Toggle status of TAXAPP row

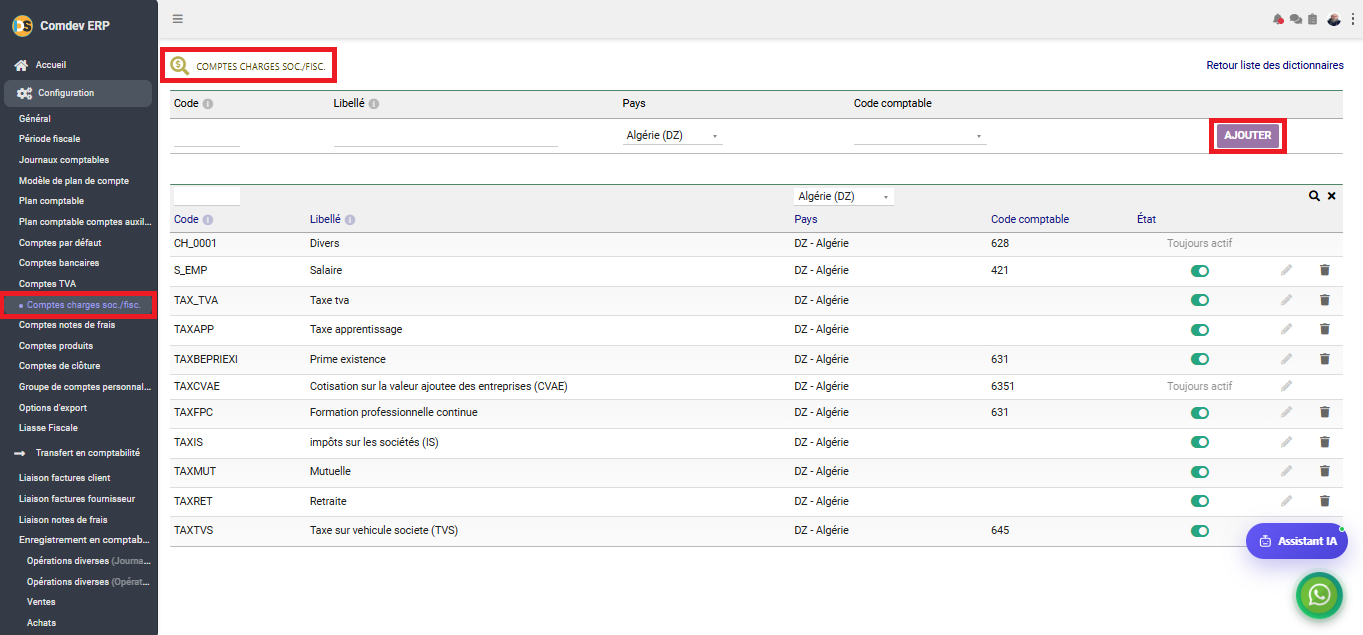pyautogui.click(x=1200, y=330)
